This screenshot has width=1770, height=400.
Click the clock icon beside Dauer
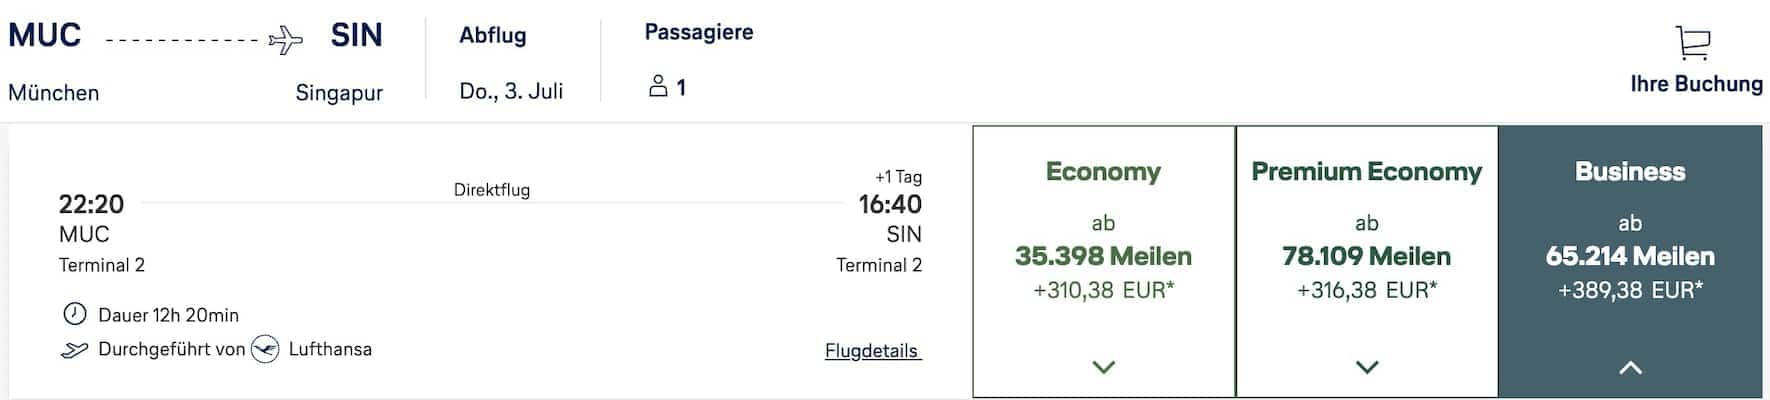click(75, 314)
